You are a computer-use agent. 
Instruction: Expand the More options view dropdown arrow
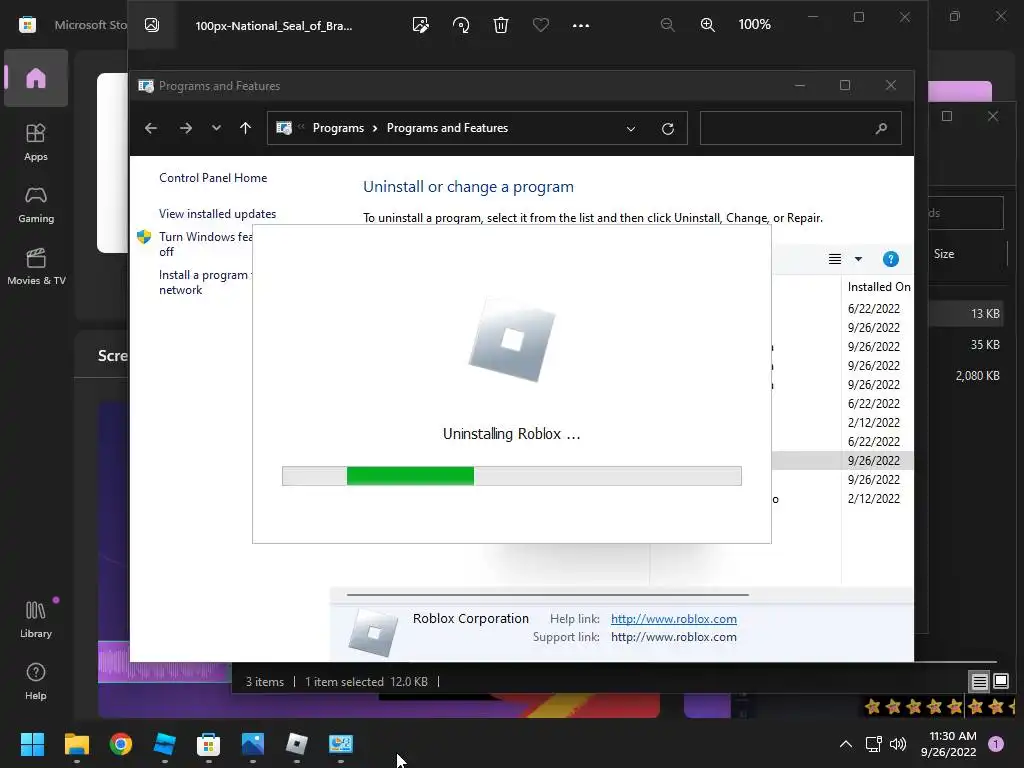click(858, 259)
